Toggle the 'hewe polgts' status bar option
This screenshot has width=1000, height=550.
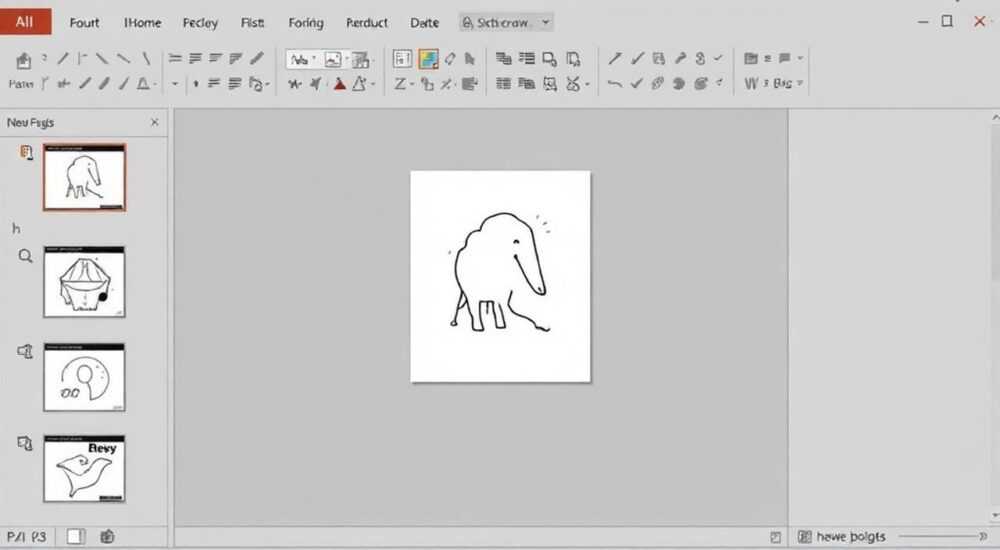[x=842, y=537]
